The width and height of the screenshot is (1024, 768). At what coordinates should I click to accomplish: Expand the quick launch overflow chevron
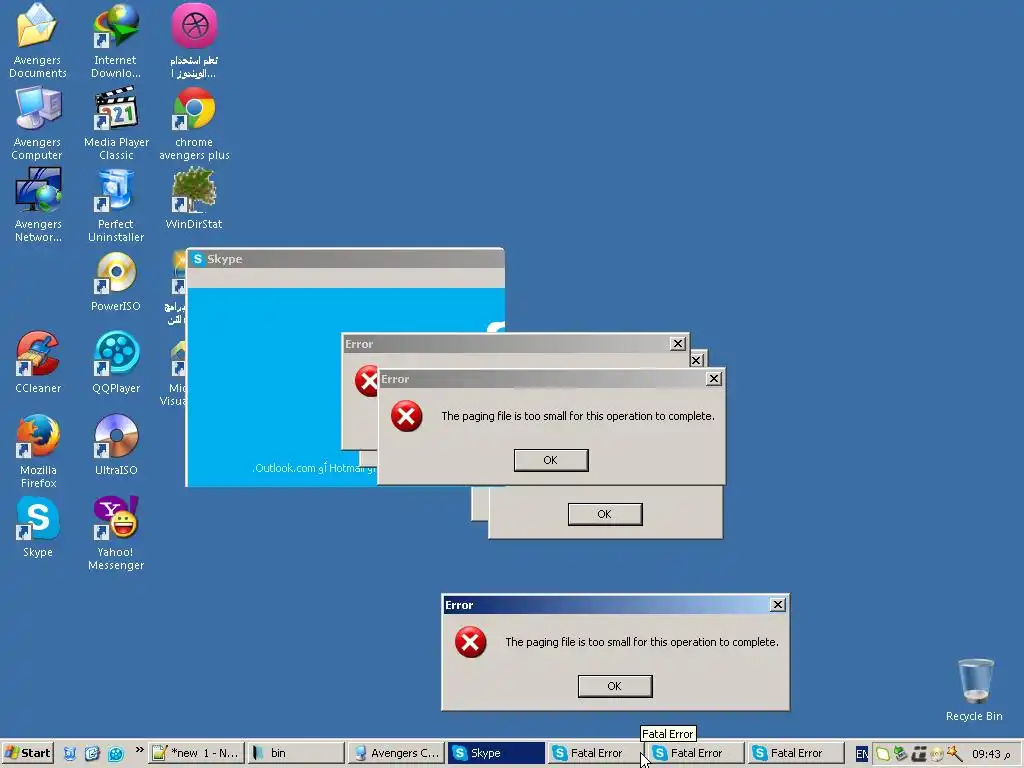(139, 750)
